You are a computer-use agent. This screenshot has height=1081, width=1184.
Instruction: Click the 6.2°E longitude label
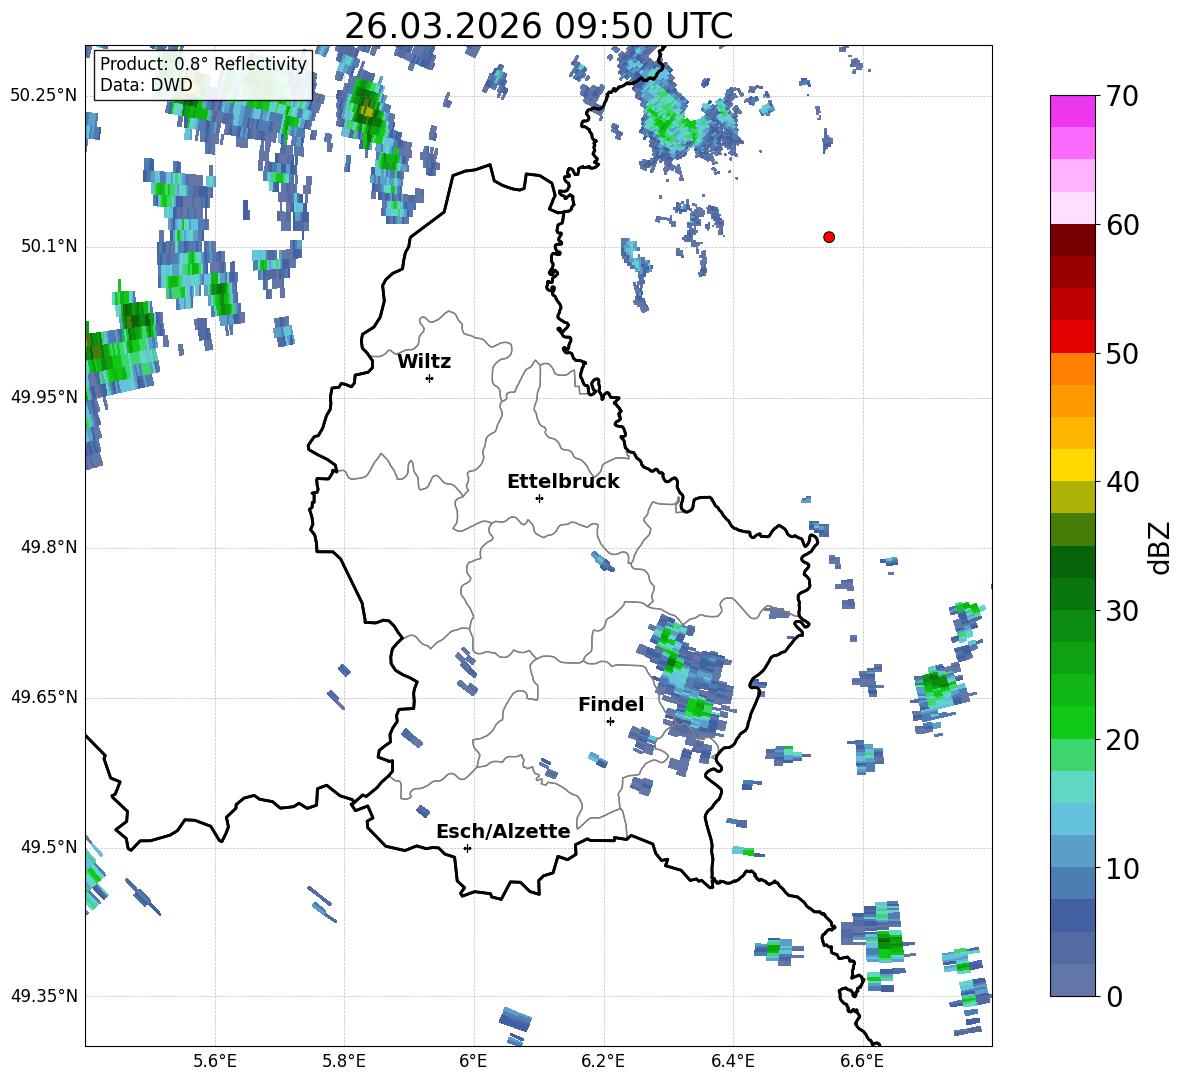point(603,1061)
